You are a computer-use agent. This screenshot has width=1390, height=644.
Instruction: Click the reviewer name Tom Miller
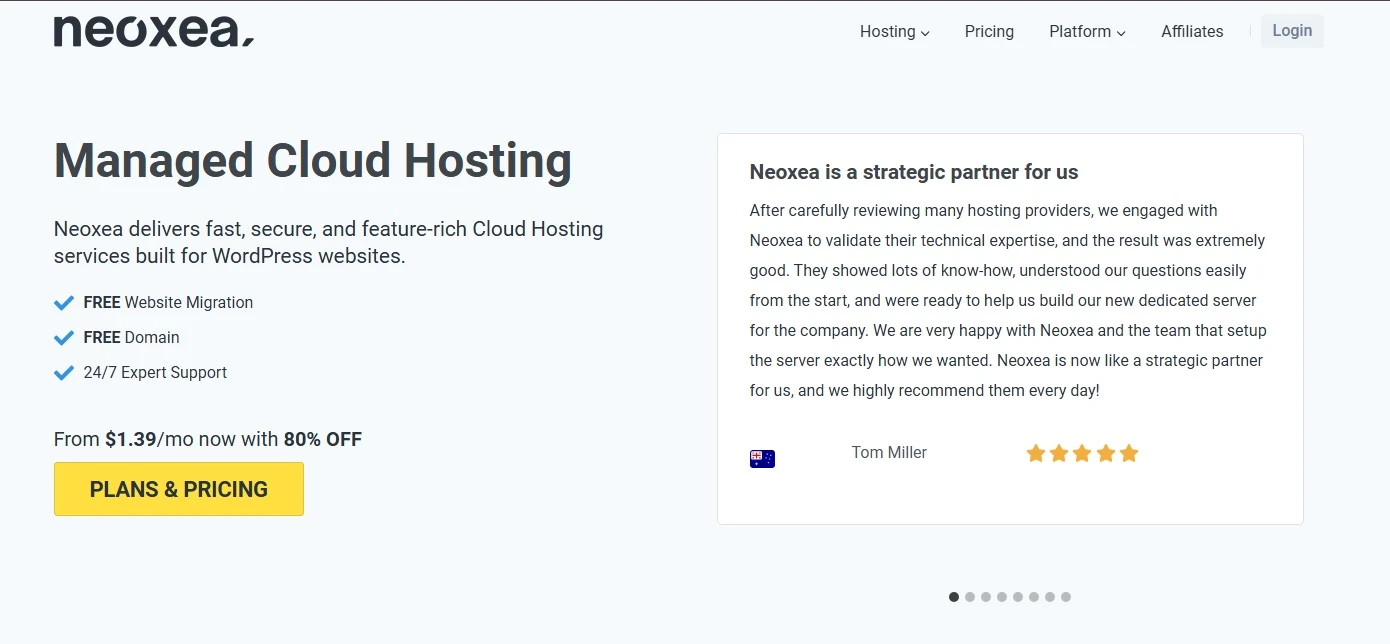pos(889,453)
